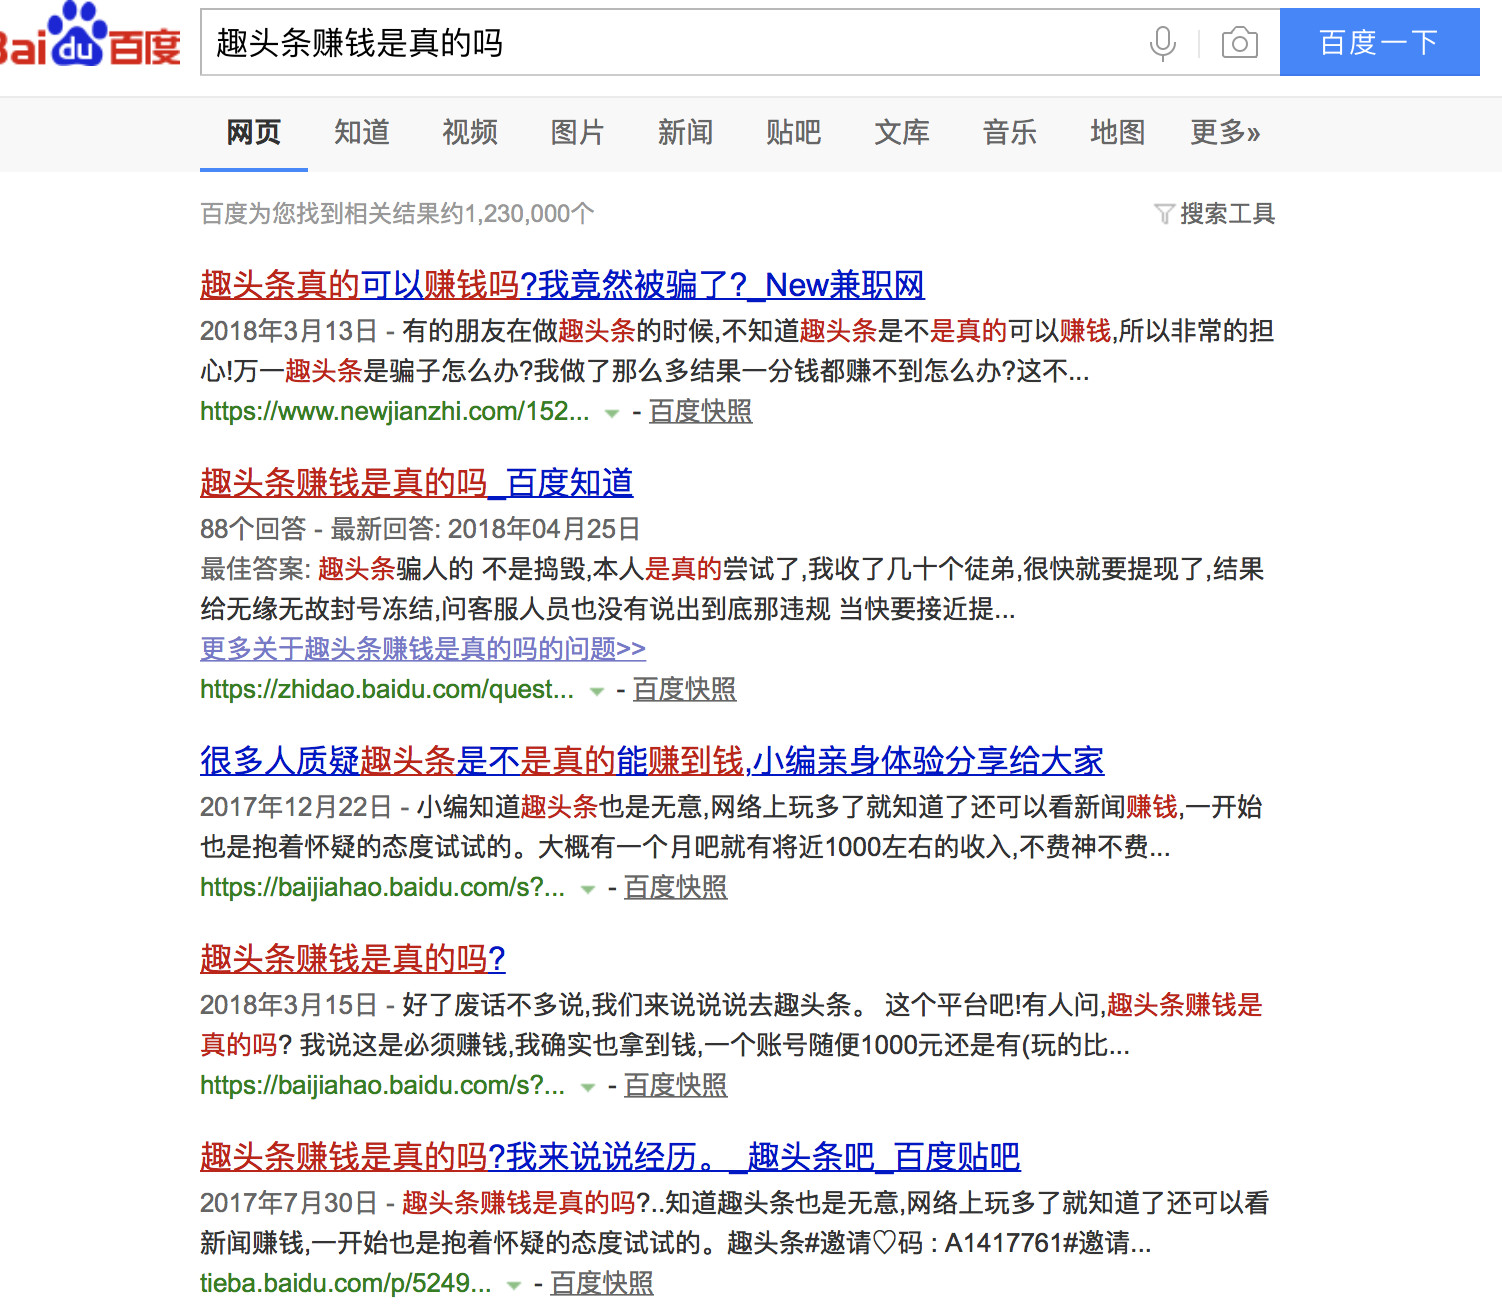The width and height of the screenshot is (1502, 1306).
Task: Click the result count text 约1,230,000个
Action: (518, 214)
